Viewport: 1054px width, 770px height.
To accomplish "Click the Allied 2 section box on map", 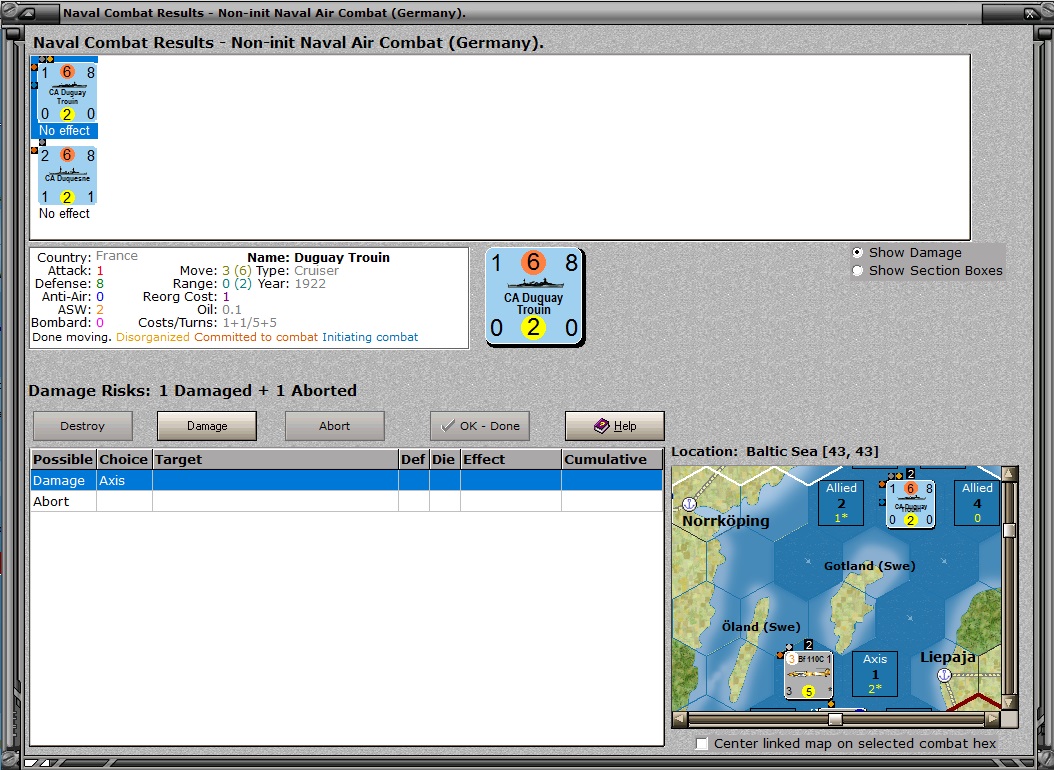I will click(842, 503).
